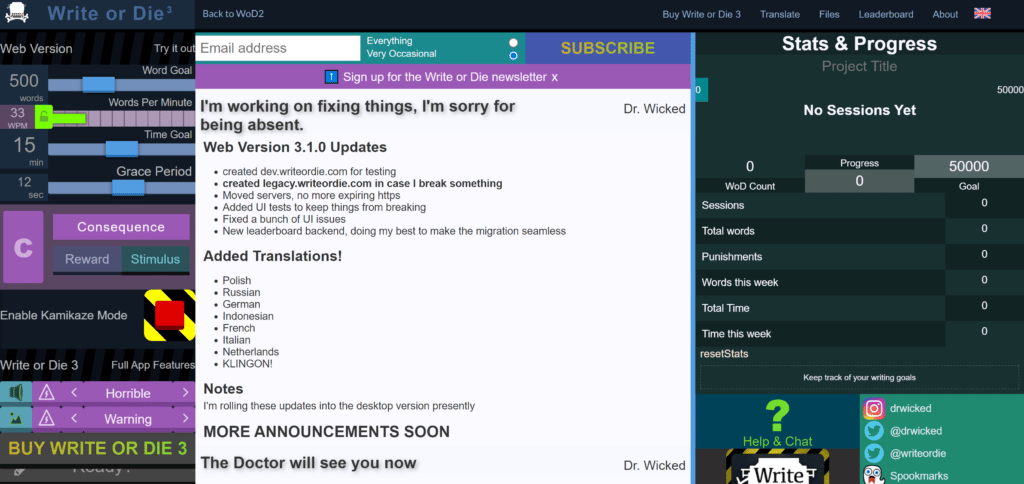Open Buy Write or Die 3 nav item

tap(701, 14)
